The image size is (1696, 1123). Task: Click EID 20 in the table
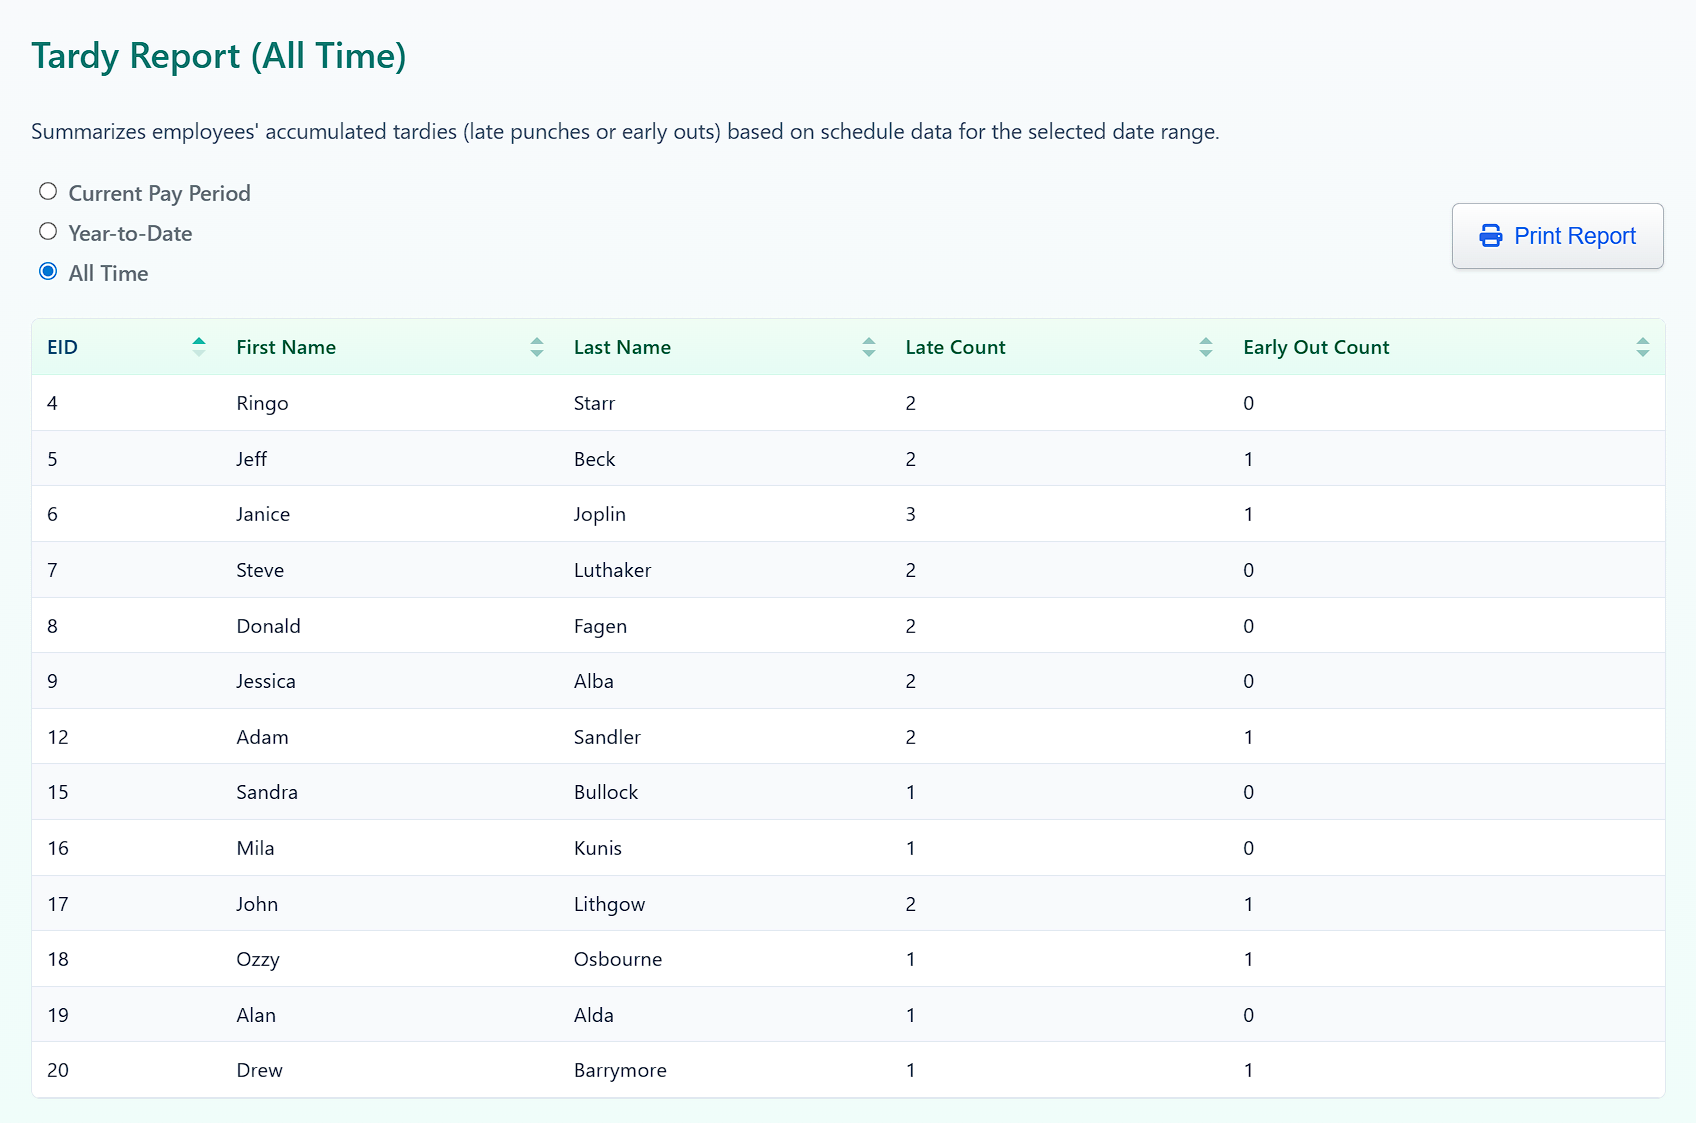[x=58, y=1070]
